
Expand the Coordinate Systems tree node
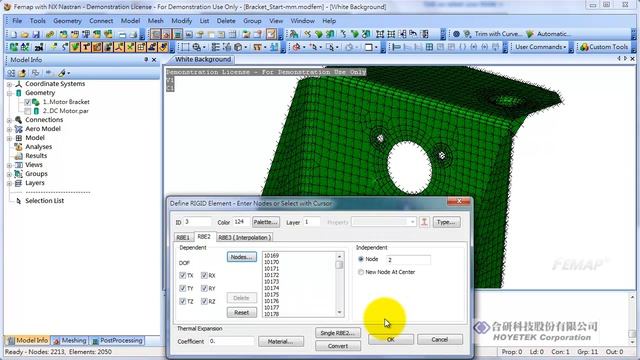coord(9,84)
